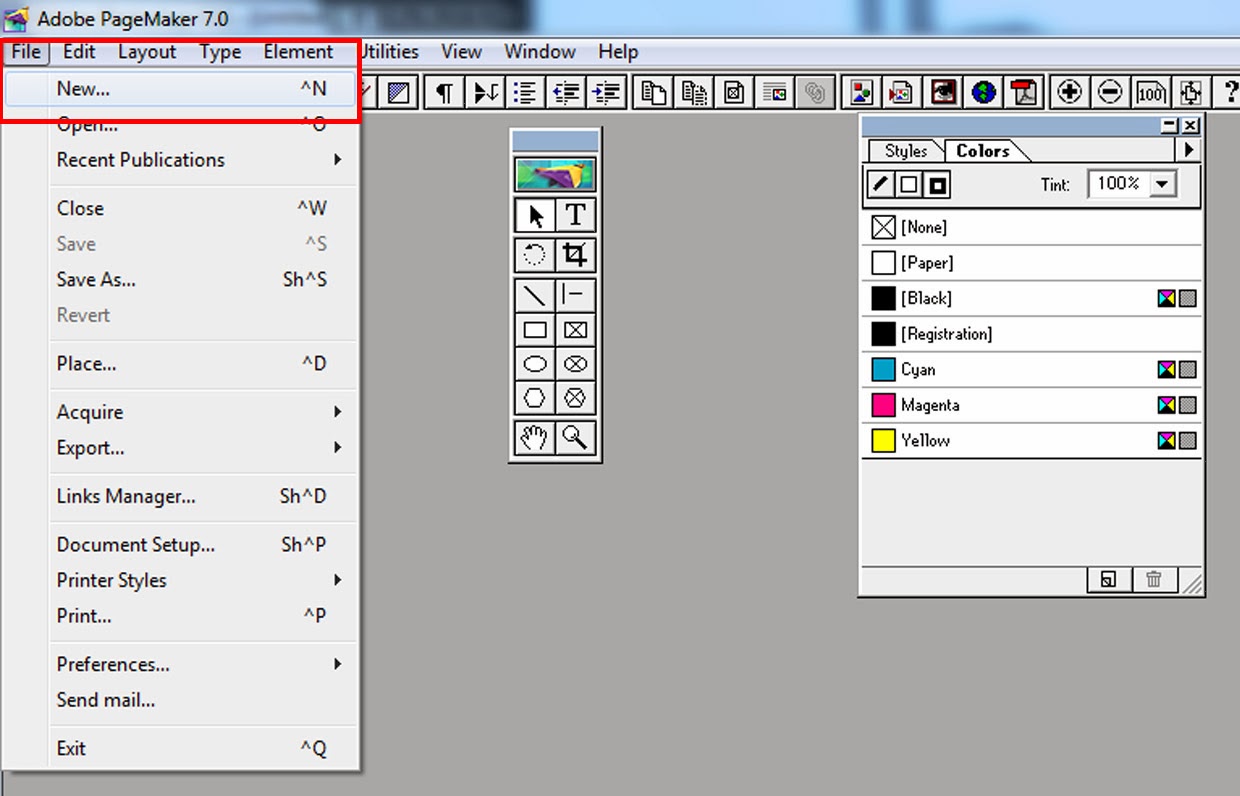The width and height of the screenshot is (1240, 796).
Task: Select the Rectangle frame tool
Action: pyautogui.click(x=577, y=329)
